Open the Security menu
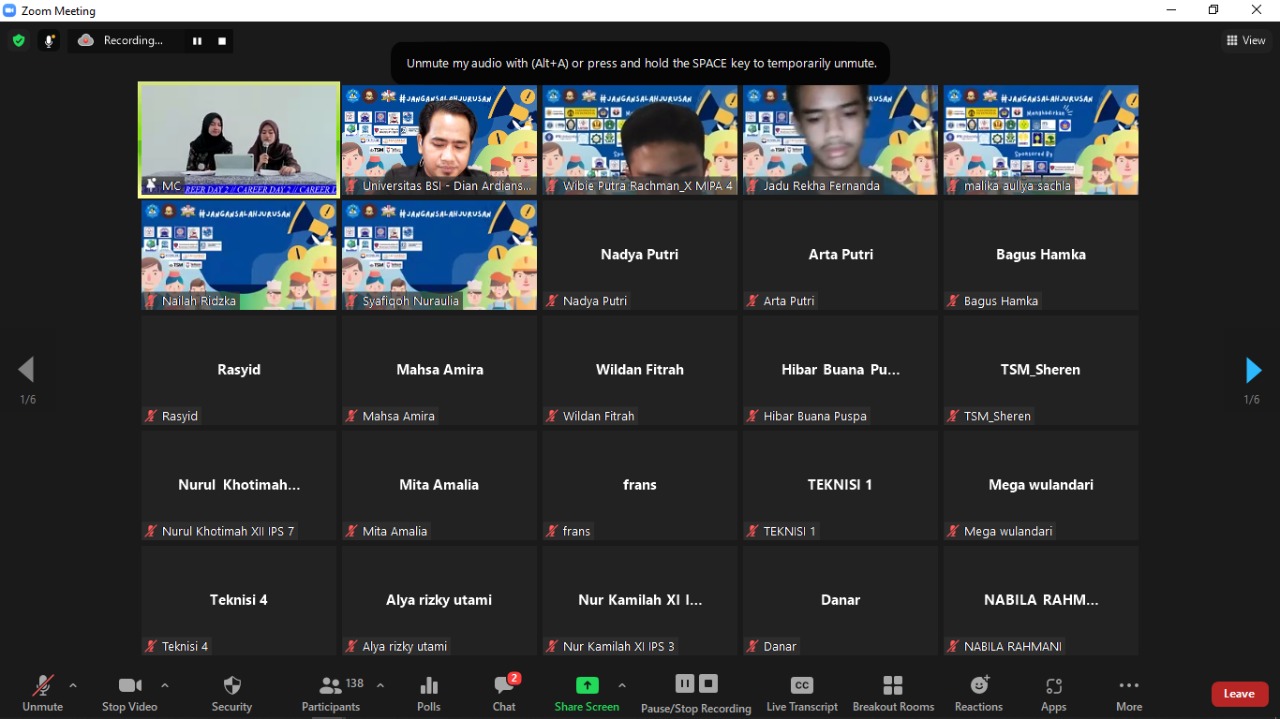The image size is (1280, 719). click(232, 693)
